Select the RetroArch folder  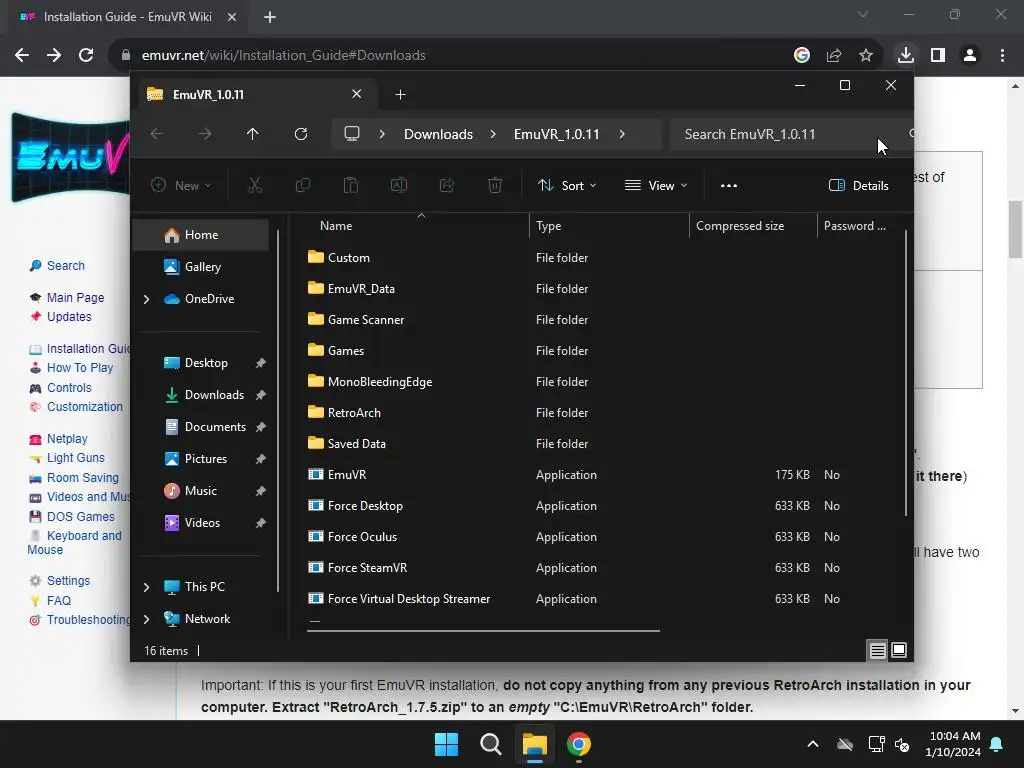point(354,413)
